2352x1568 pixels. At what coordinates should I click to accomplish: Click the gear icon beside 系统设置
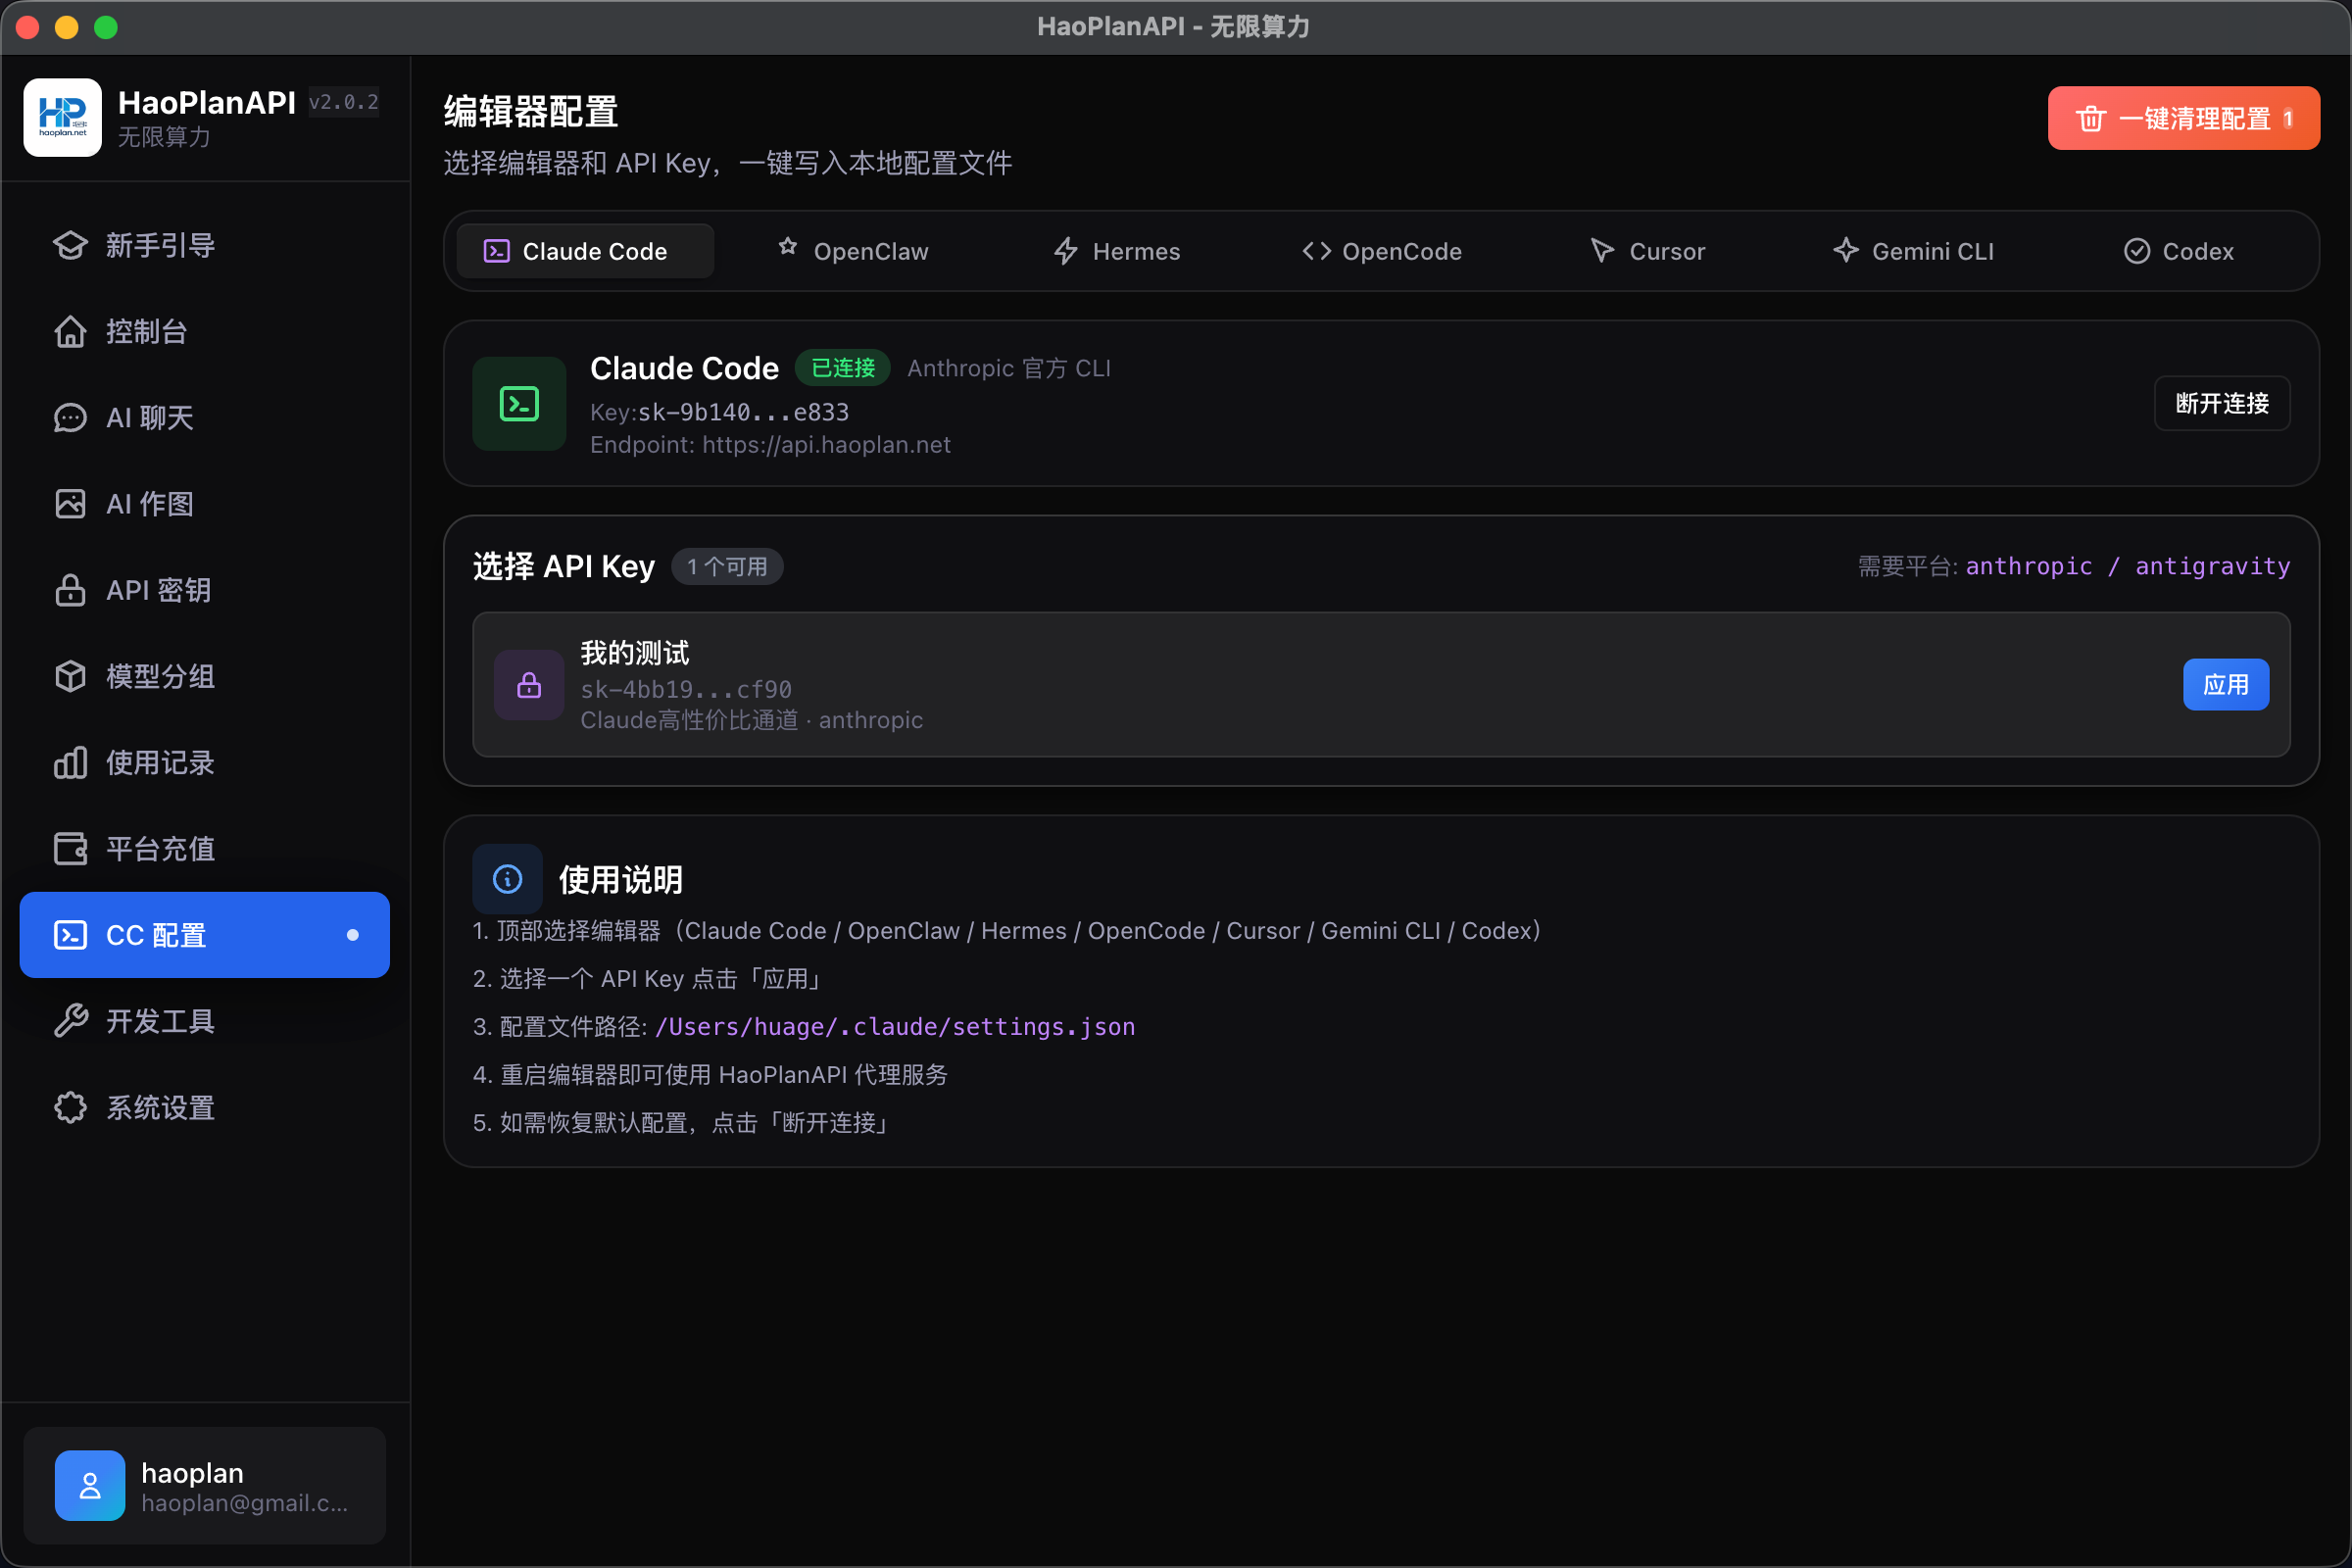click(x=70, y=1108)
